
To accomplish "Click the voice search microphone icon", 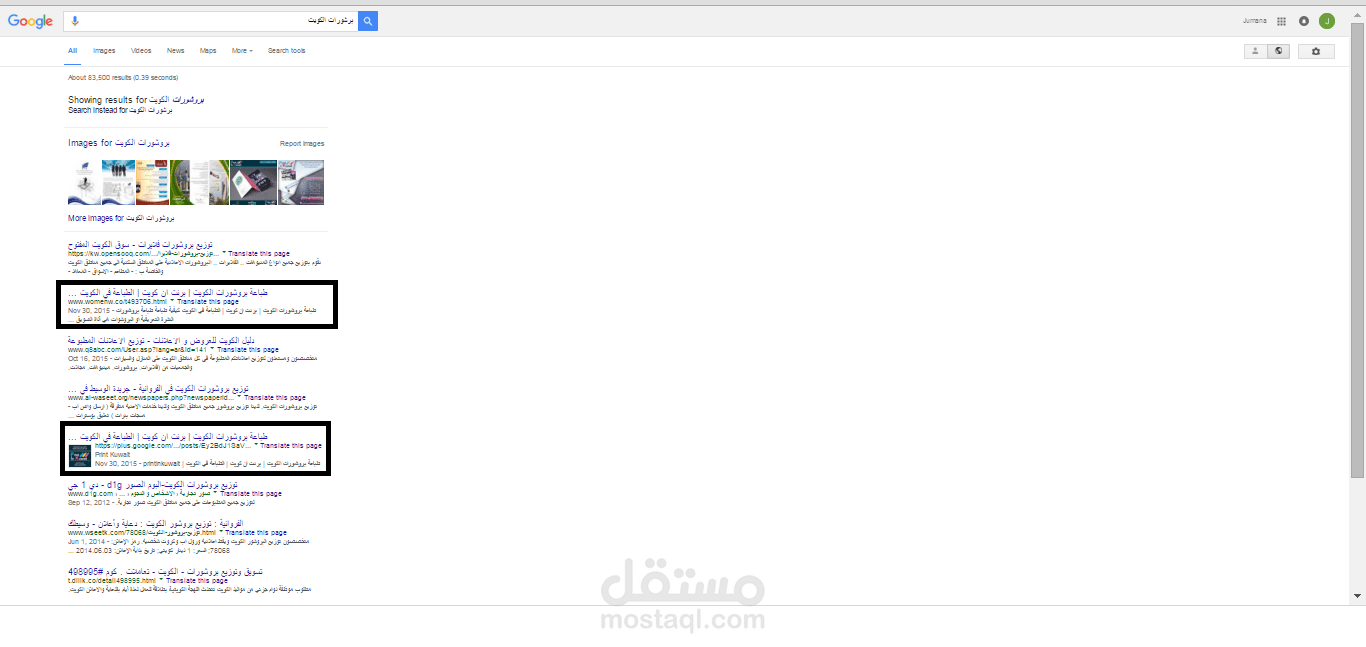I will tap(75, 21).
